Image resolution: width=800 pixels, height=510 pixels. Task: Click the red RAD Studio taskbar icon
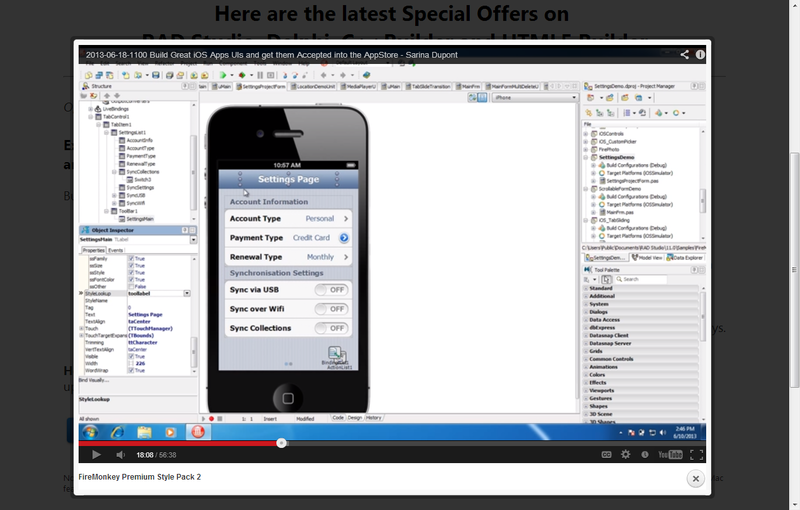coord(198,432)
